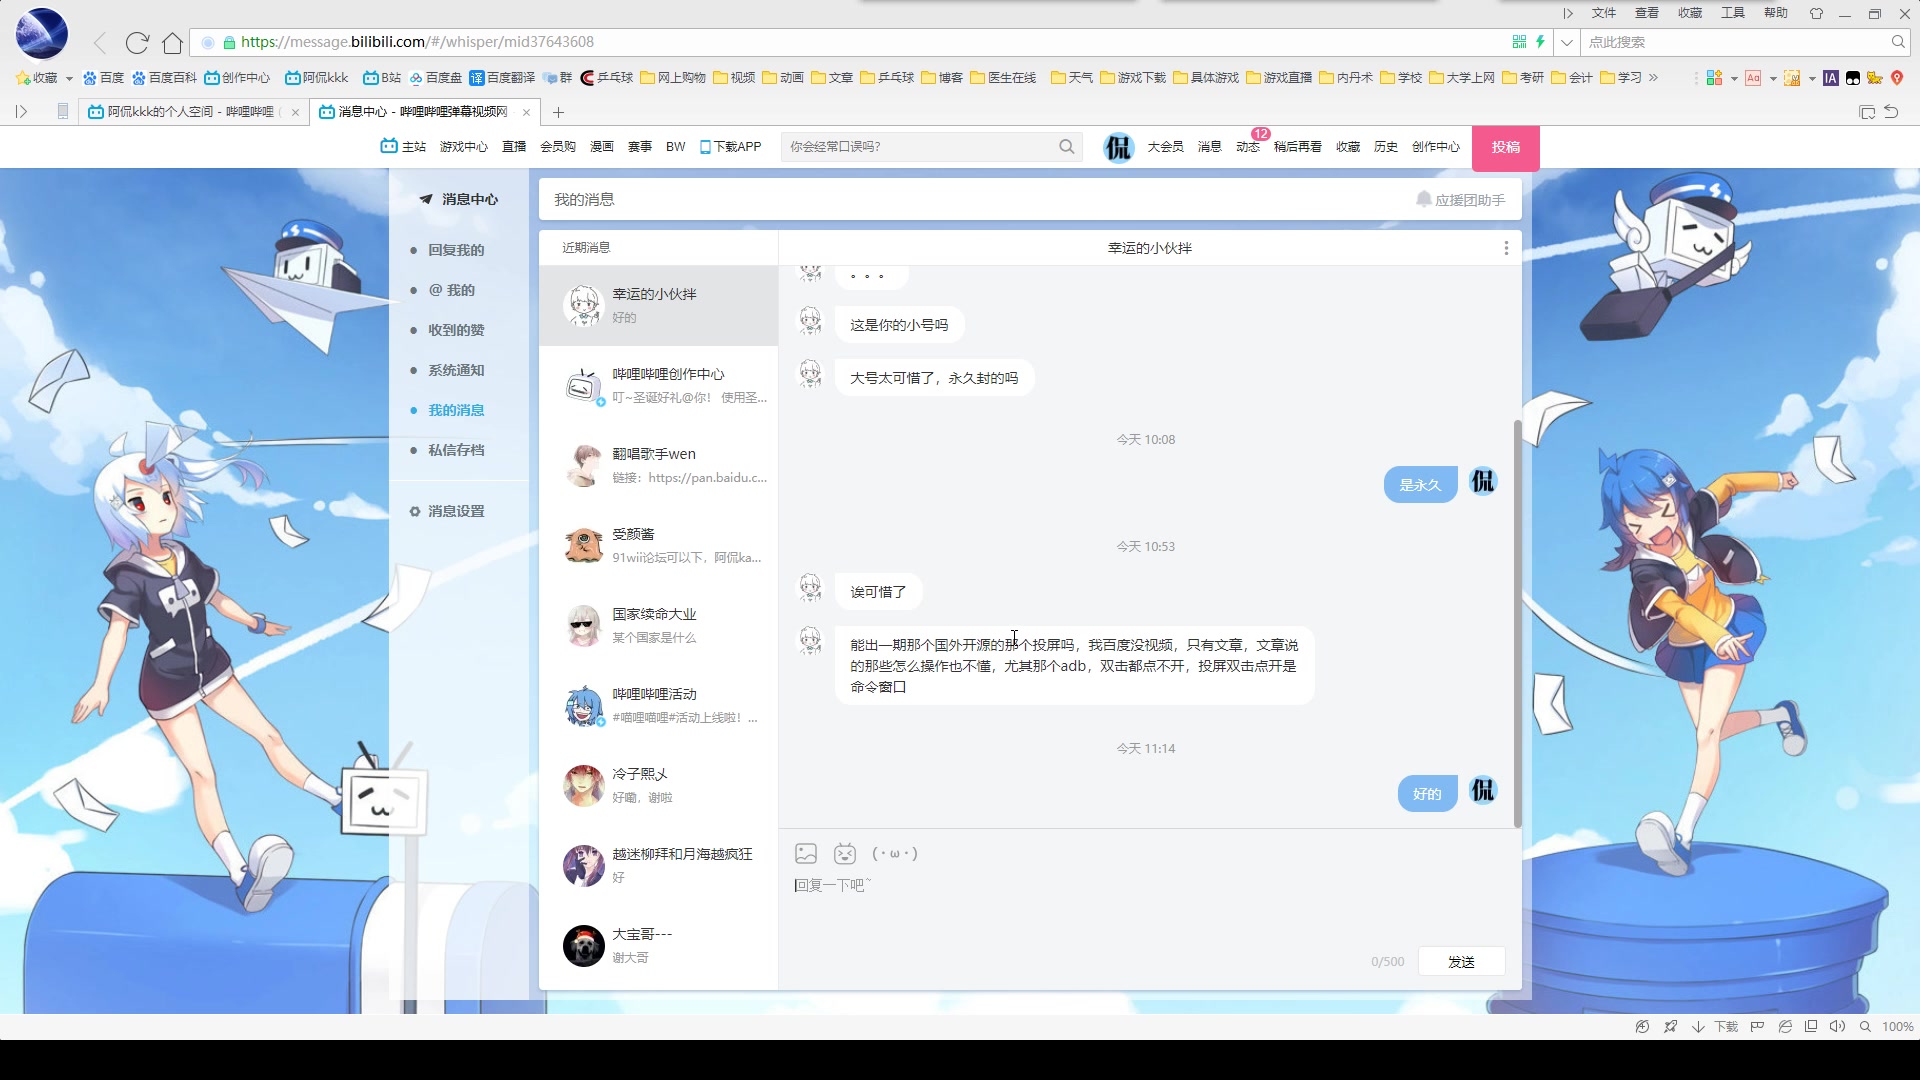This screenshot has height=1080, width=1920.
Task: Expand the sidebar toggle at tab bar left
Action: pyautogui.click(x=21, y=112)
